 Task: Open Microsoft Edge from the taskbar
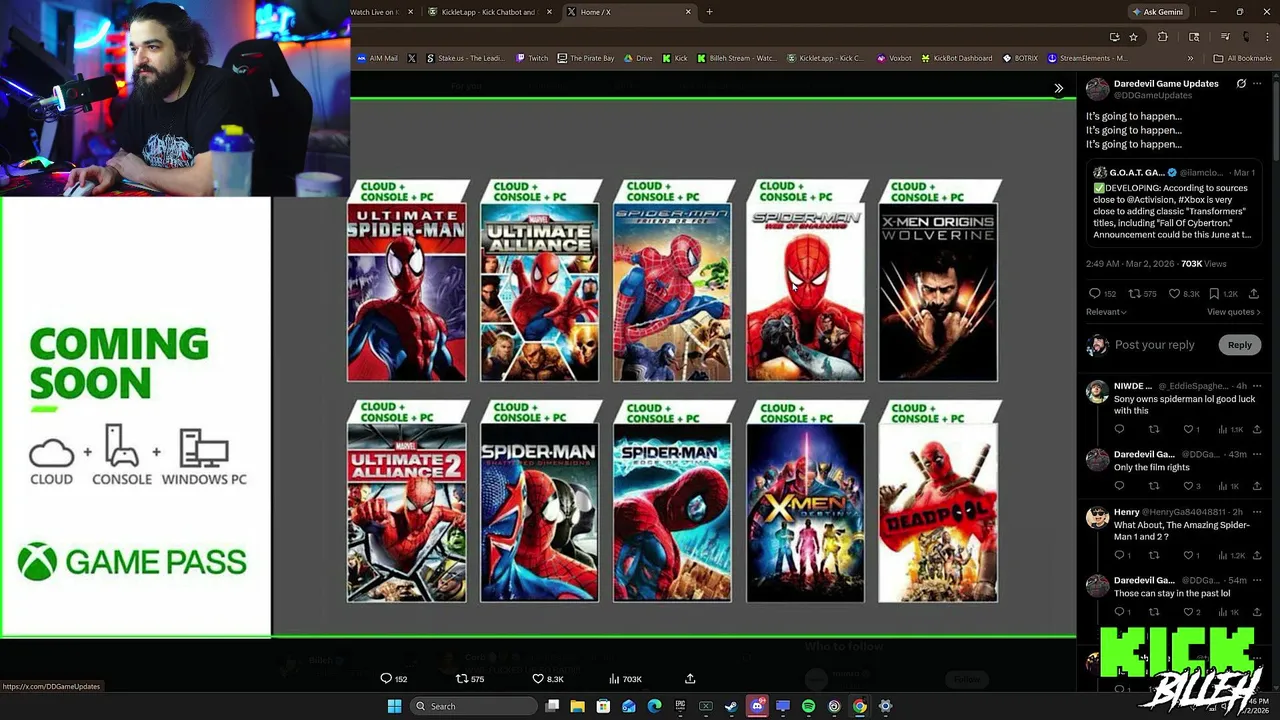tap(654, 706)
